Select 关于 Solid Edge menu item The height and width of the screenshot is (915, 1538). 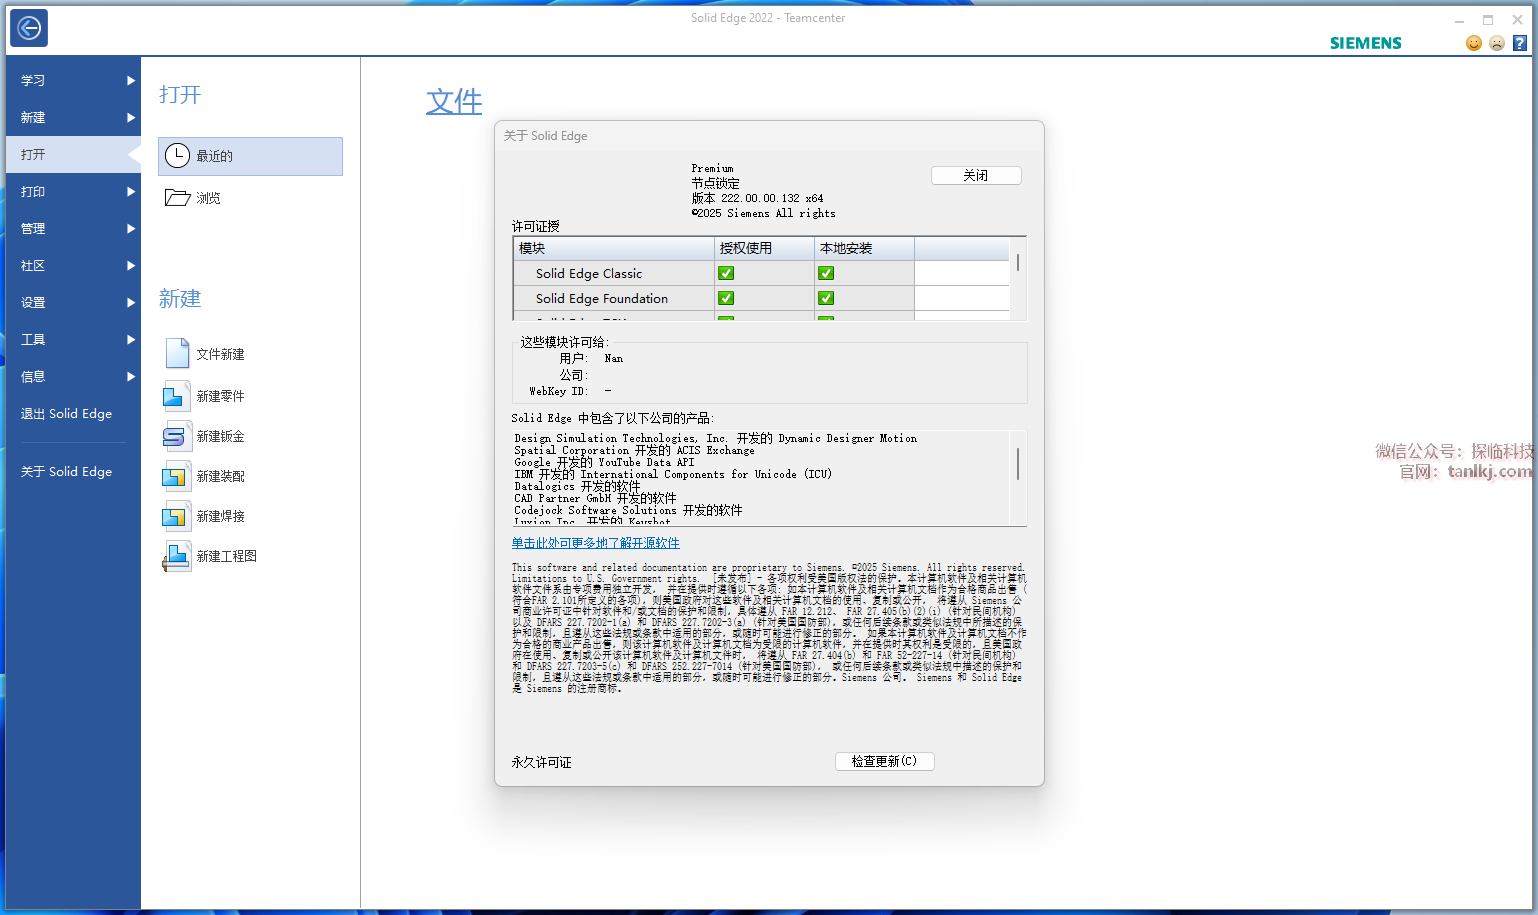pos(73,471)
